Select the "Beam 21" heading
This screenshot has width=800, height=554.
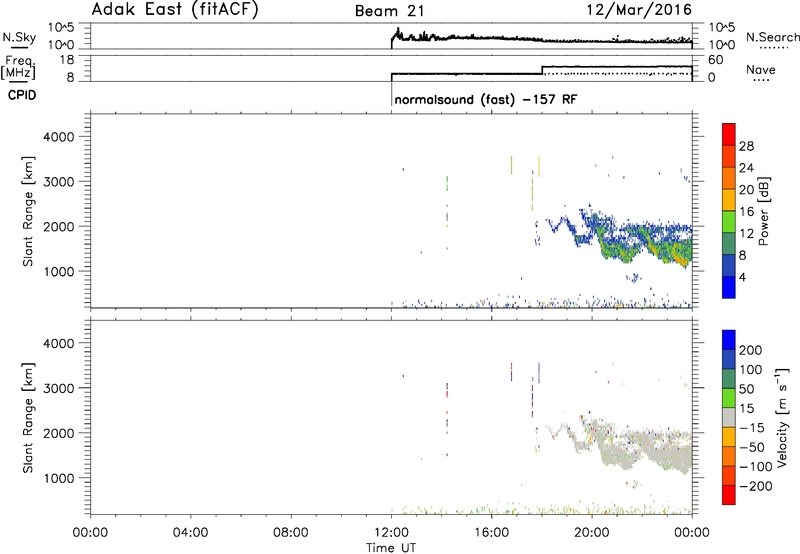coord(390,11)
